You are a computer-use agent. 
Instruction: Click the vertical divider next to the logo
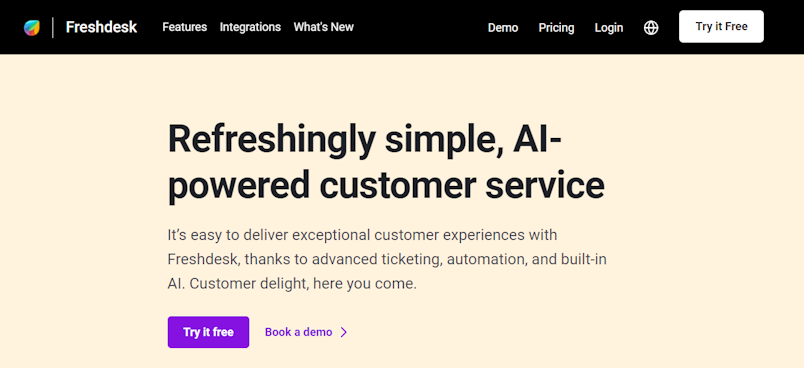click(53, 27)
